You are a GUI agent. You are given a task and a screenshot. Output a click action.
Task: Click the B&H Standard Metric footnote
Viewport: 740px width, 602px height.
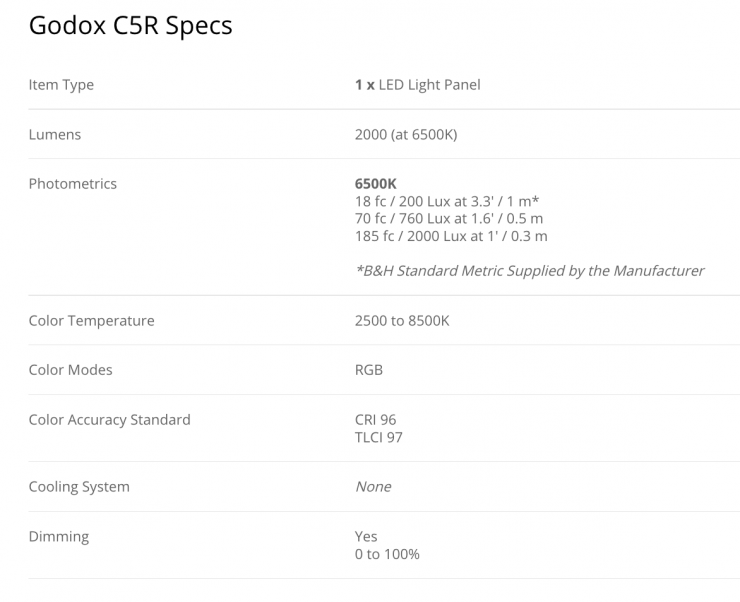pos(529,270)
